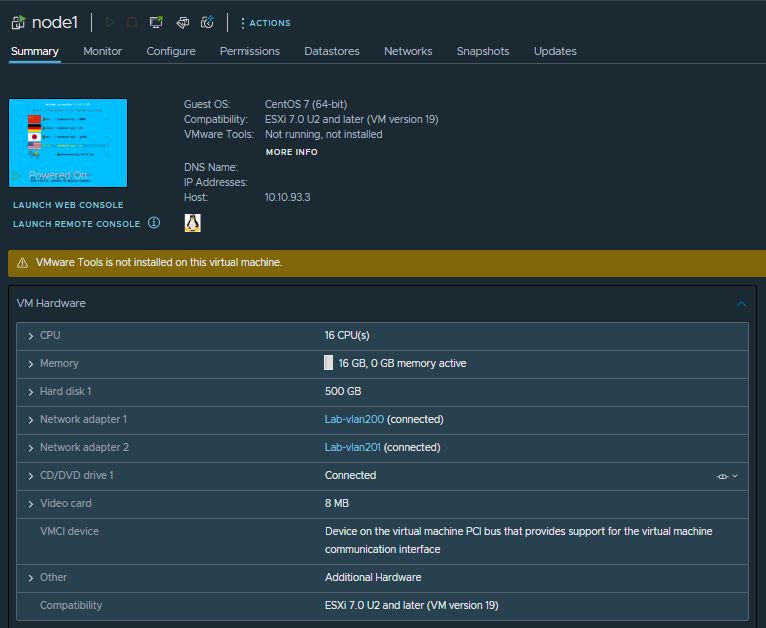This screenshot has width=766, height=628.
Task: Switch to the Monitor tab
Action: 102,51
